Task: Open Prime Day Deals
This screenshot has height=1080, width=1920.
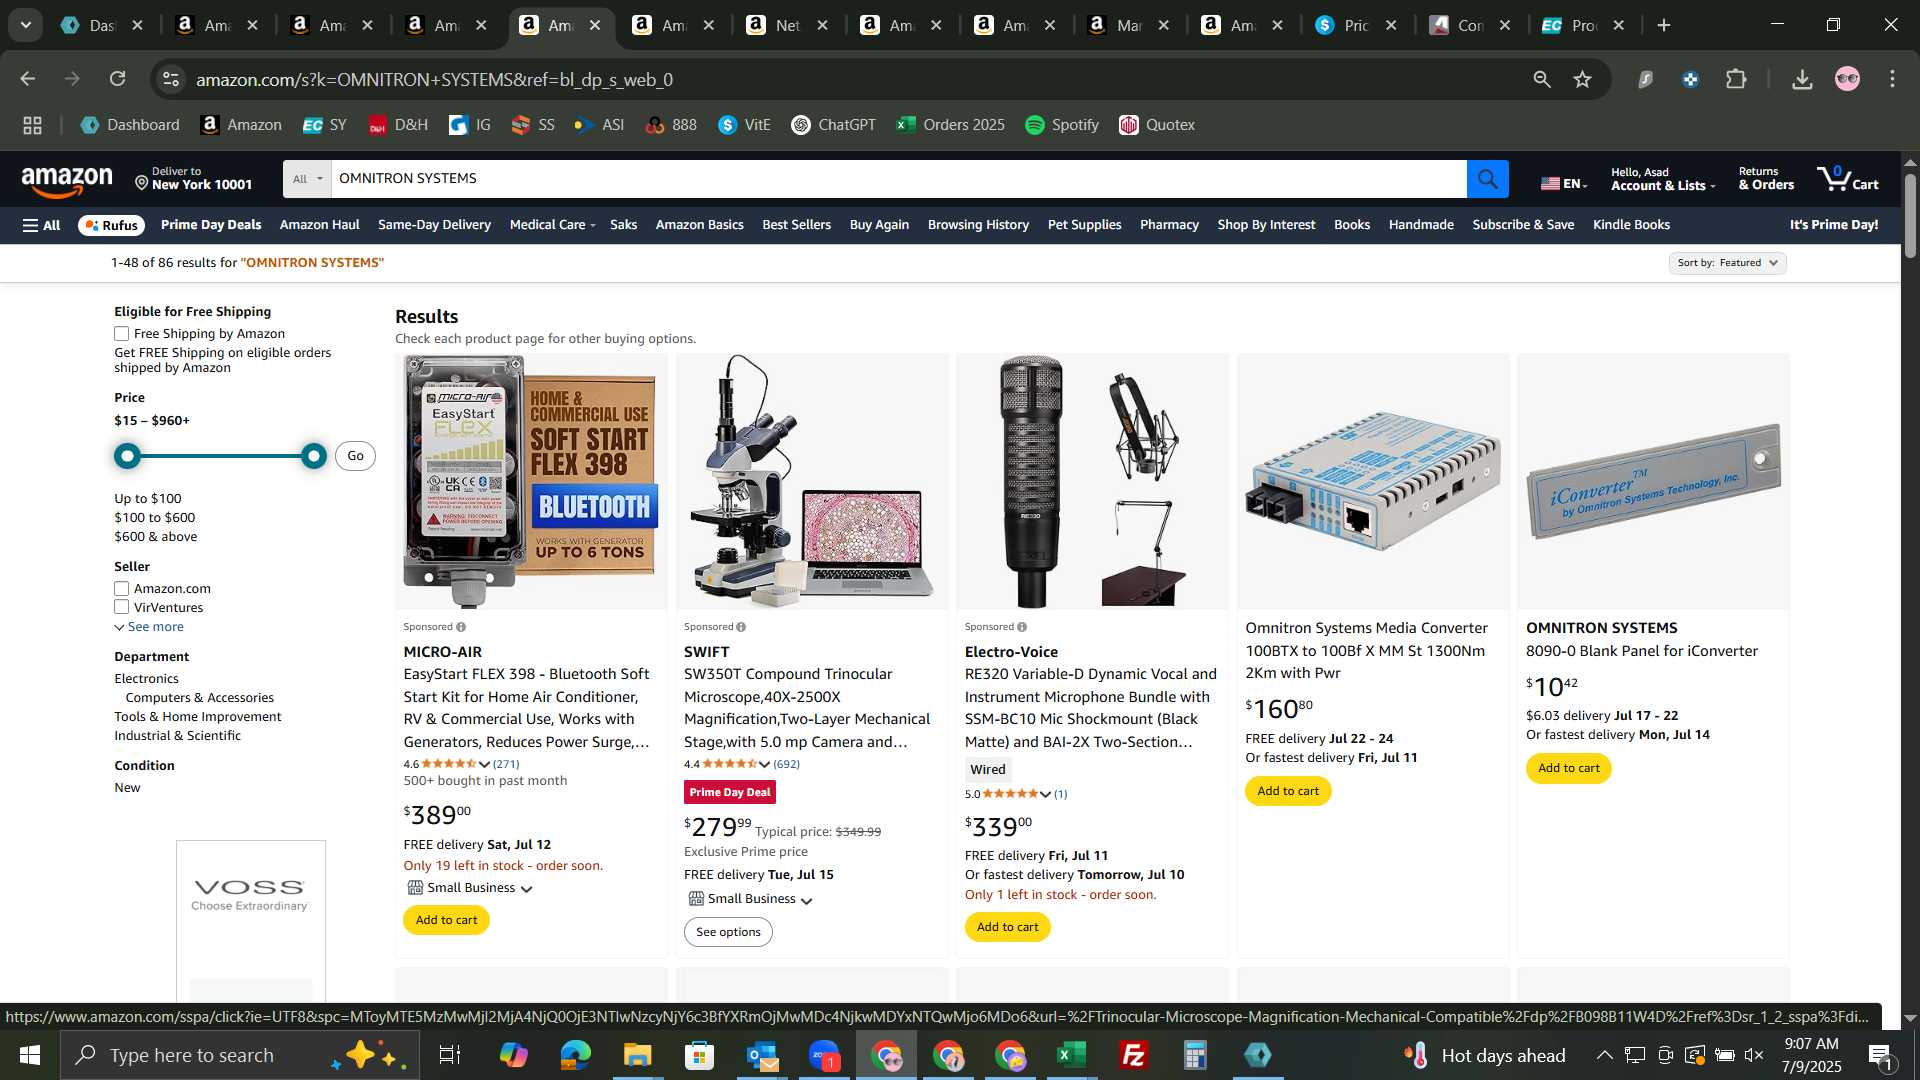Action: coord(211,225)
